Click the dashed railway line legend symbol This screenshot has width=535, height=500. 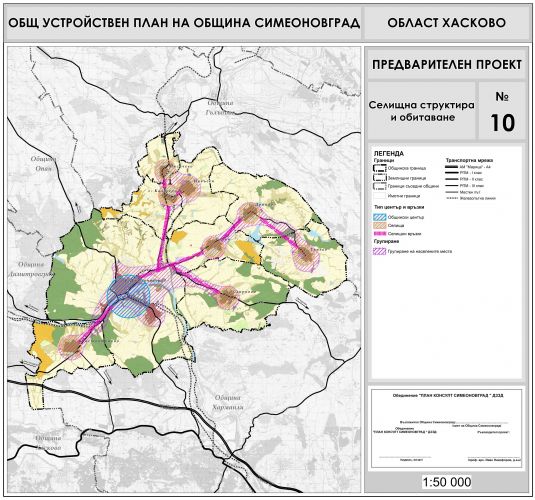point(452,198)
